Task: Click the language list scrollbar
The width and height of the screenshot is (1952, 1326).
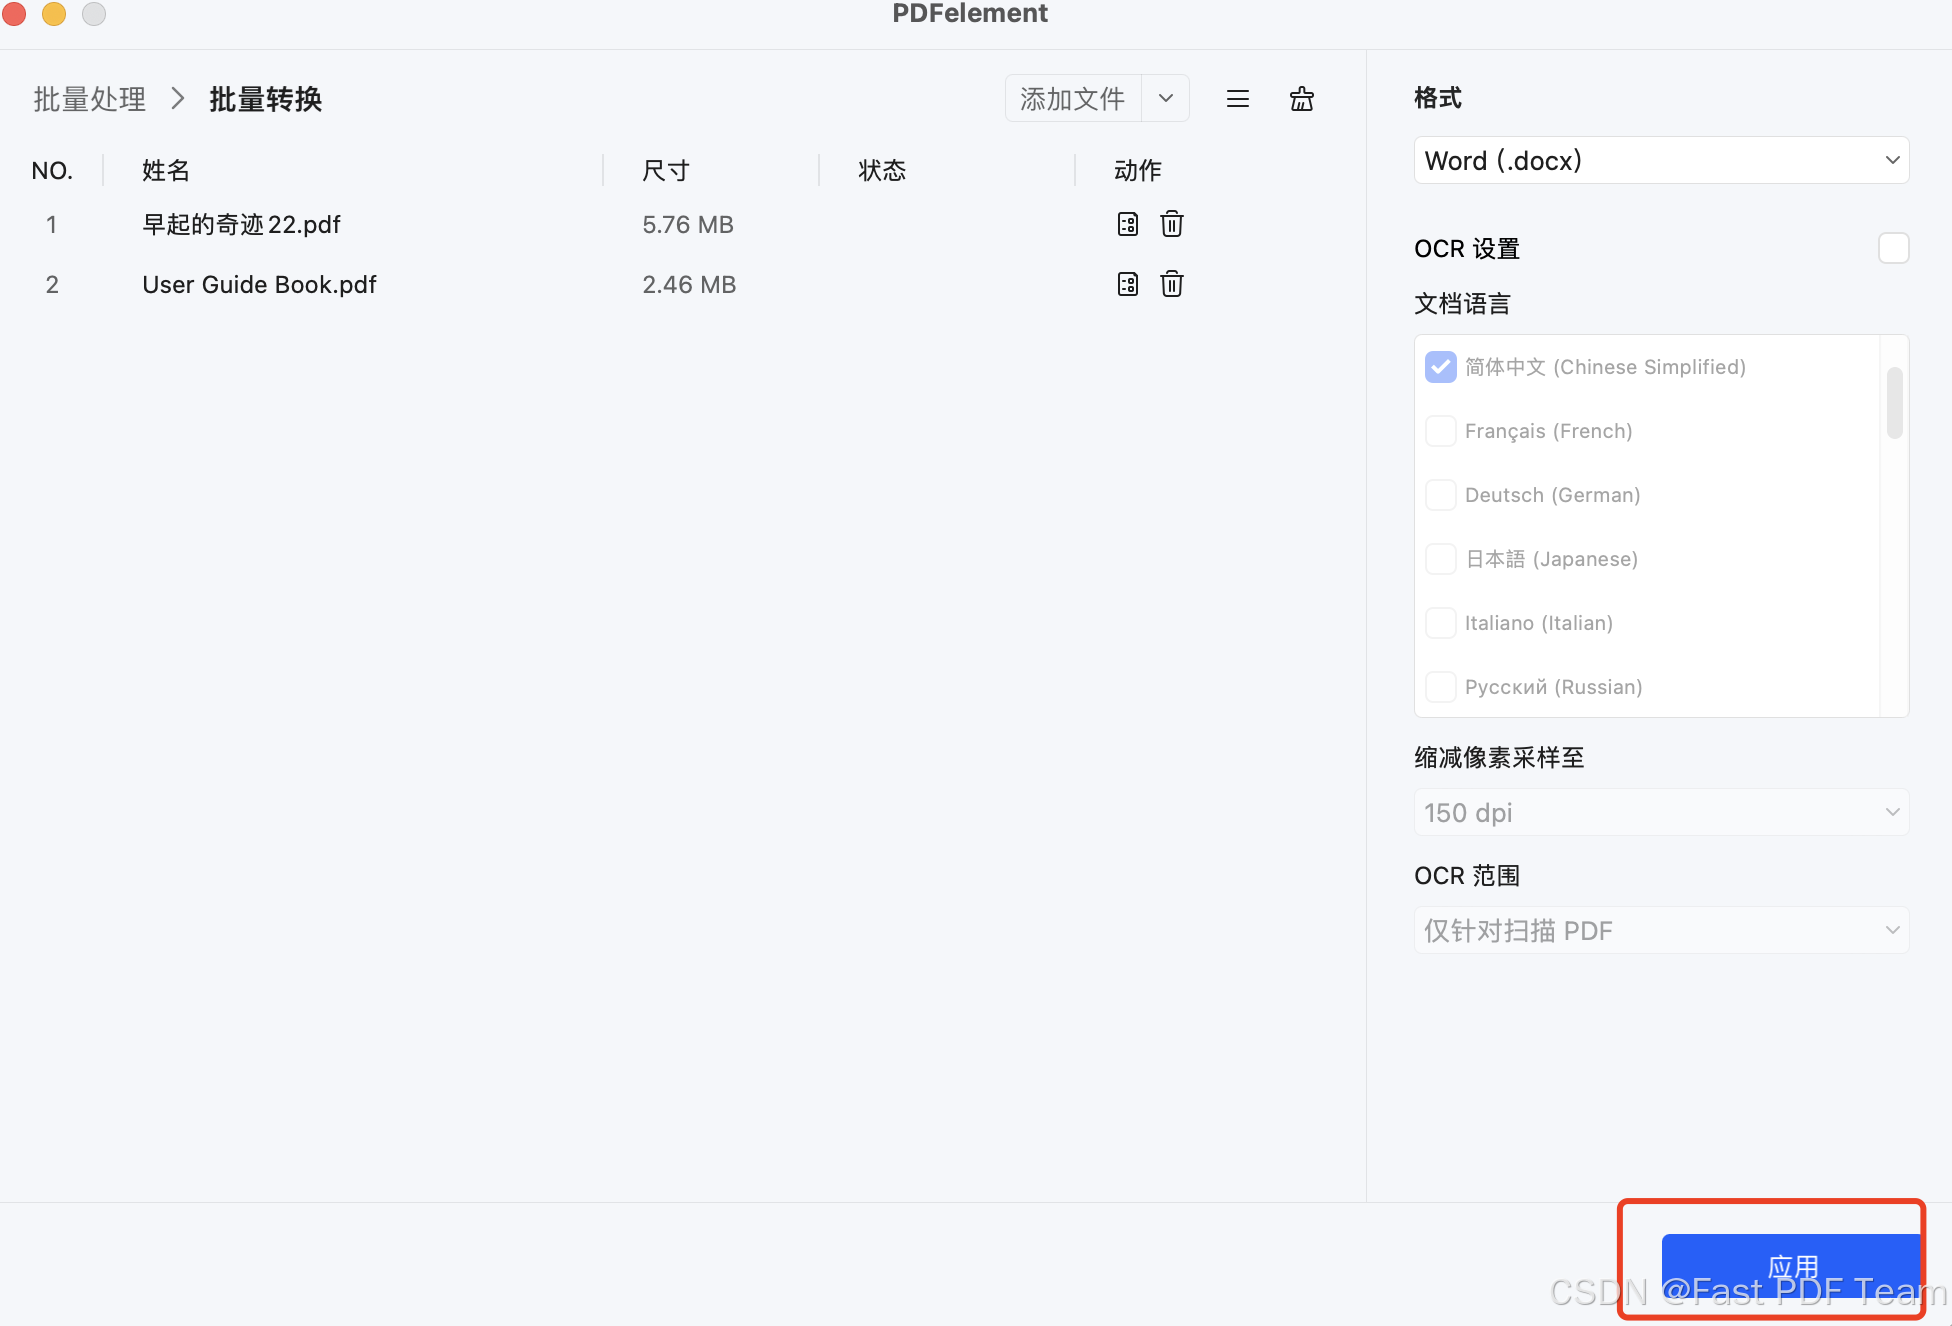Action: coord(1894,403)
